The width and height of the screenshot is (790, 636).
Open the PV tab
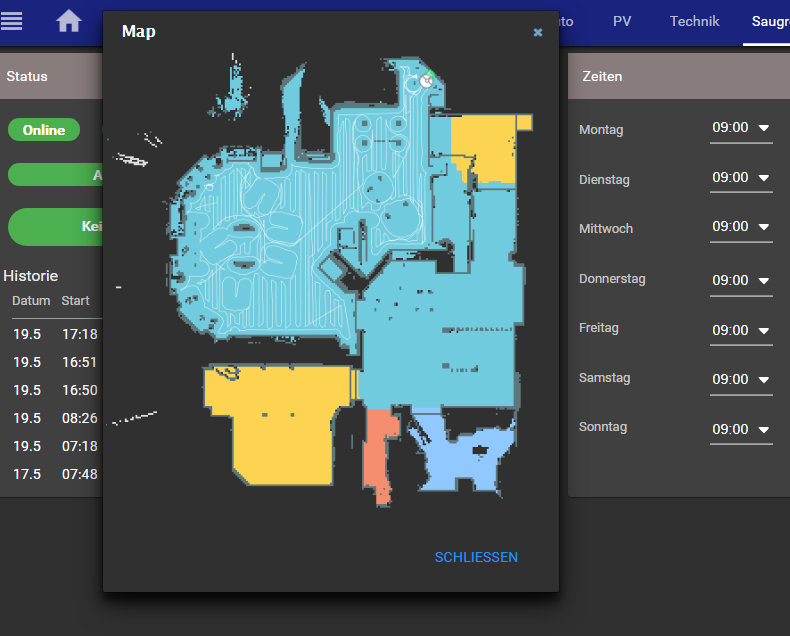click(x=622, y=21)
